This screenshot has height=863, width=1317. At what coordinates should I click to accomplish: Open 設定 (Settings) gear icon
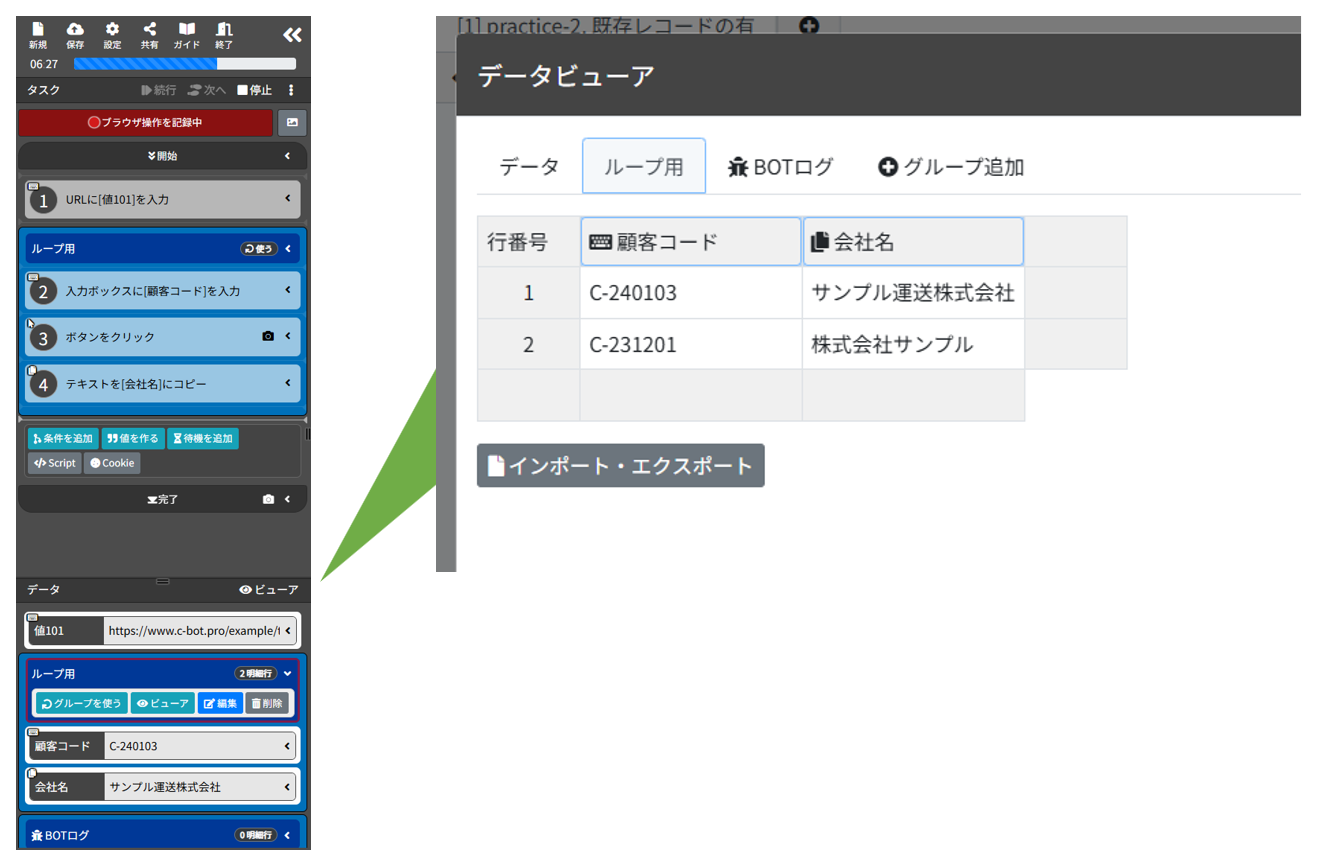tap(112, 35)
